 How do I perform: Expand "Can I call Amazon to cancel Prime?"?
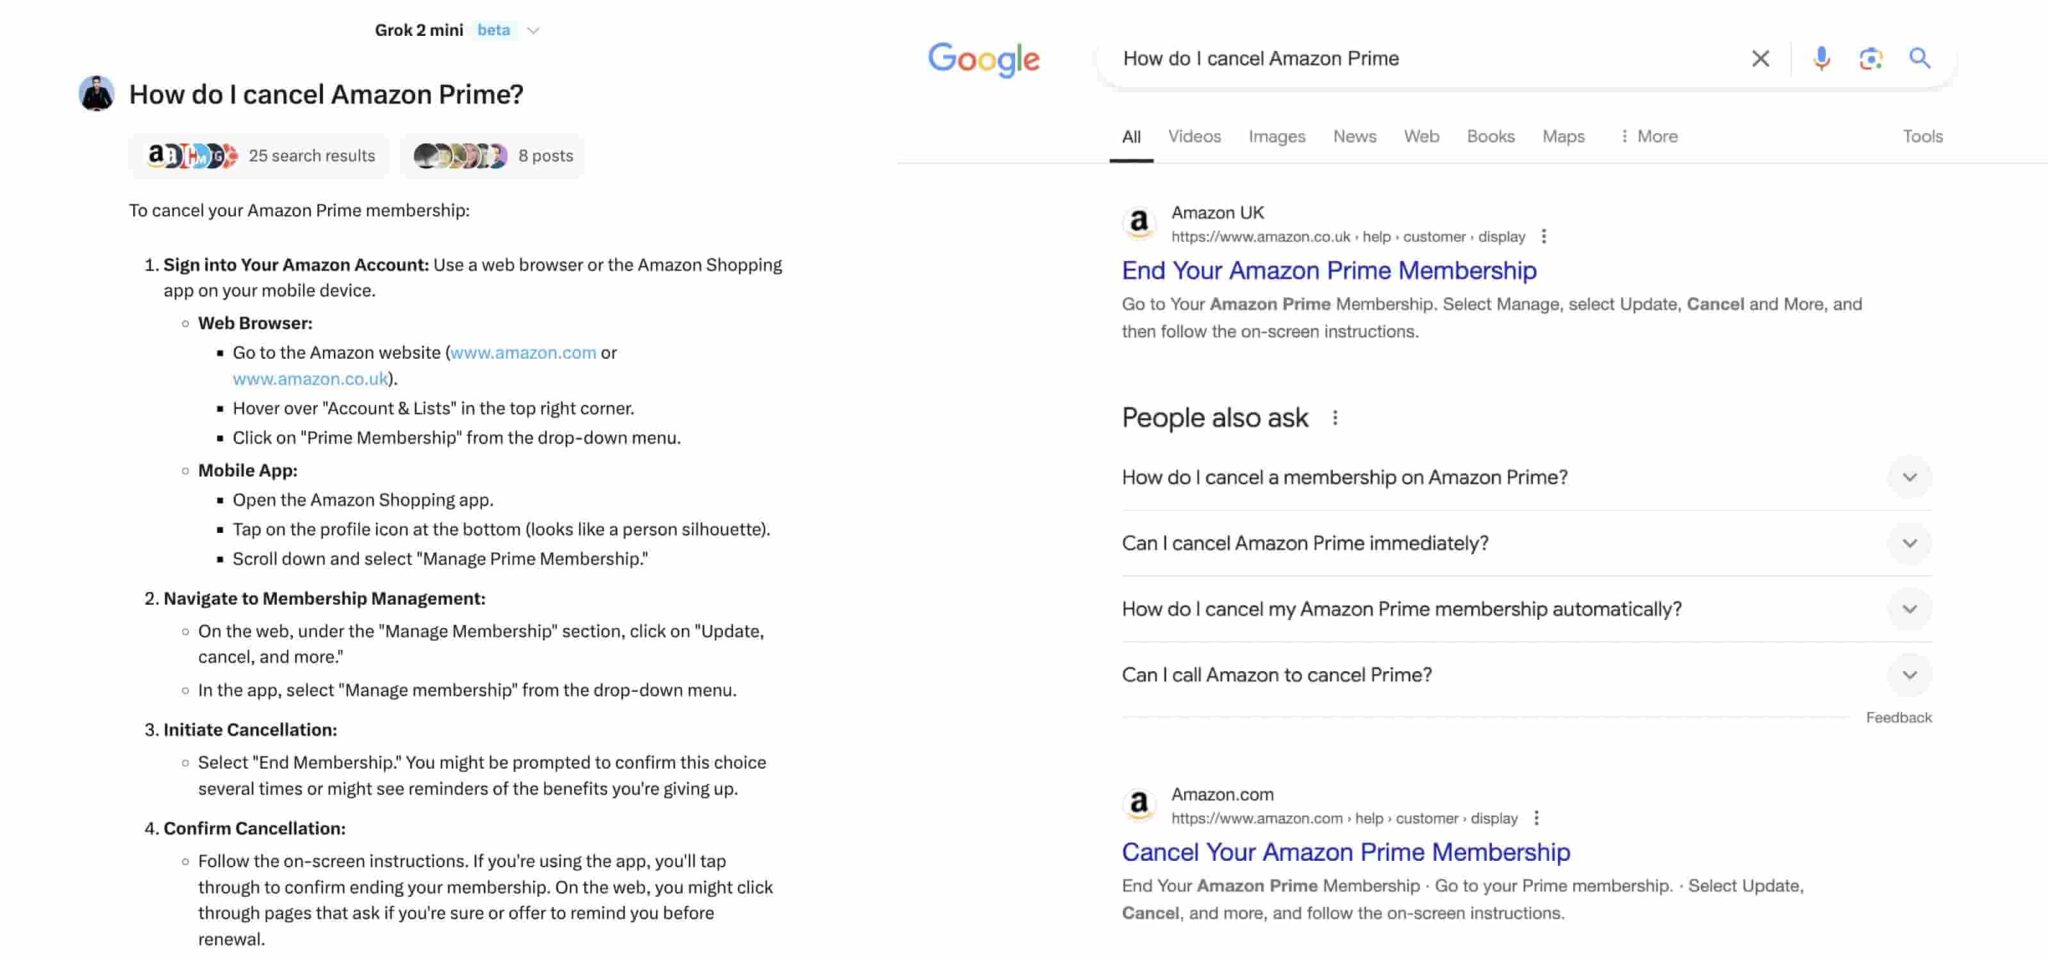tap(1909, 674)
